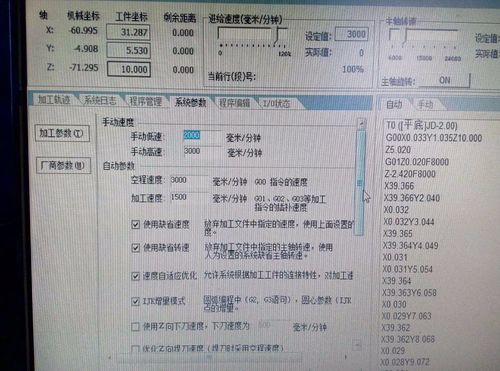Screen dimensions: 500x371
Task: Click the 加工参数 button
Action: tap(62, 134)
